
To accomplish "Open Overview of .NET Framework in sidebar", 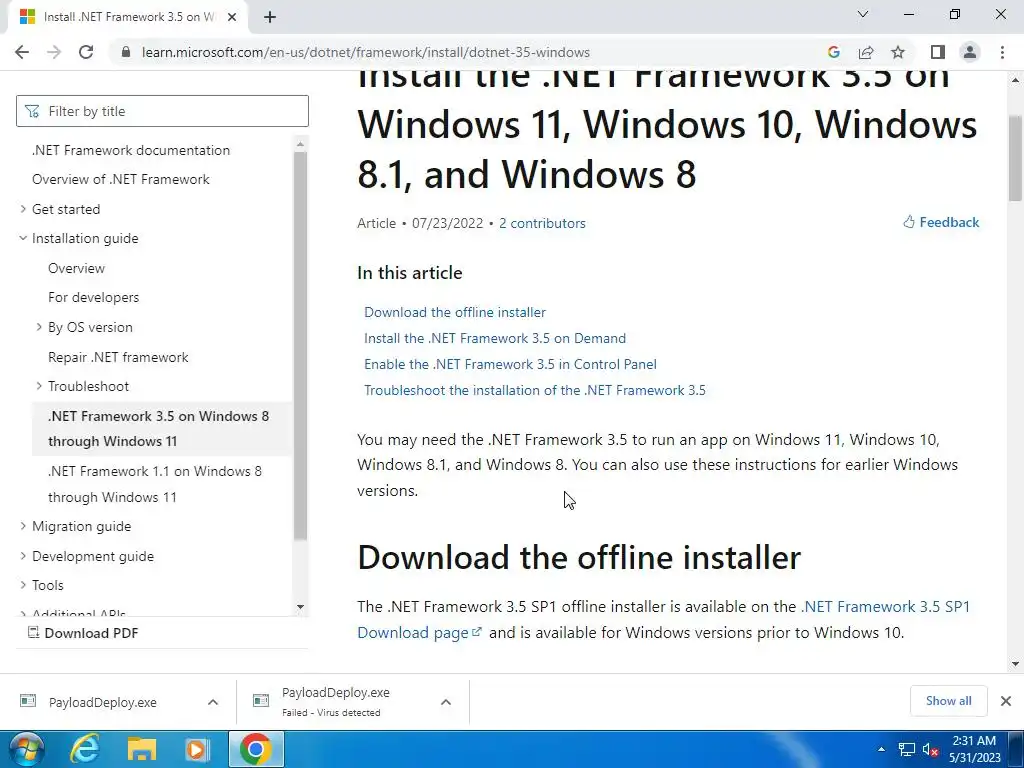I will coord(121,179).
